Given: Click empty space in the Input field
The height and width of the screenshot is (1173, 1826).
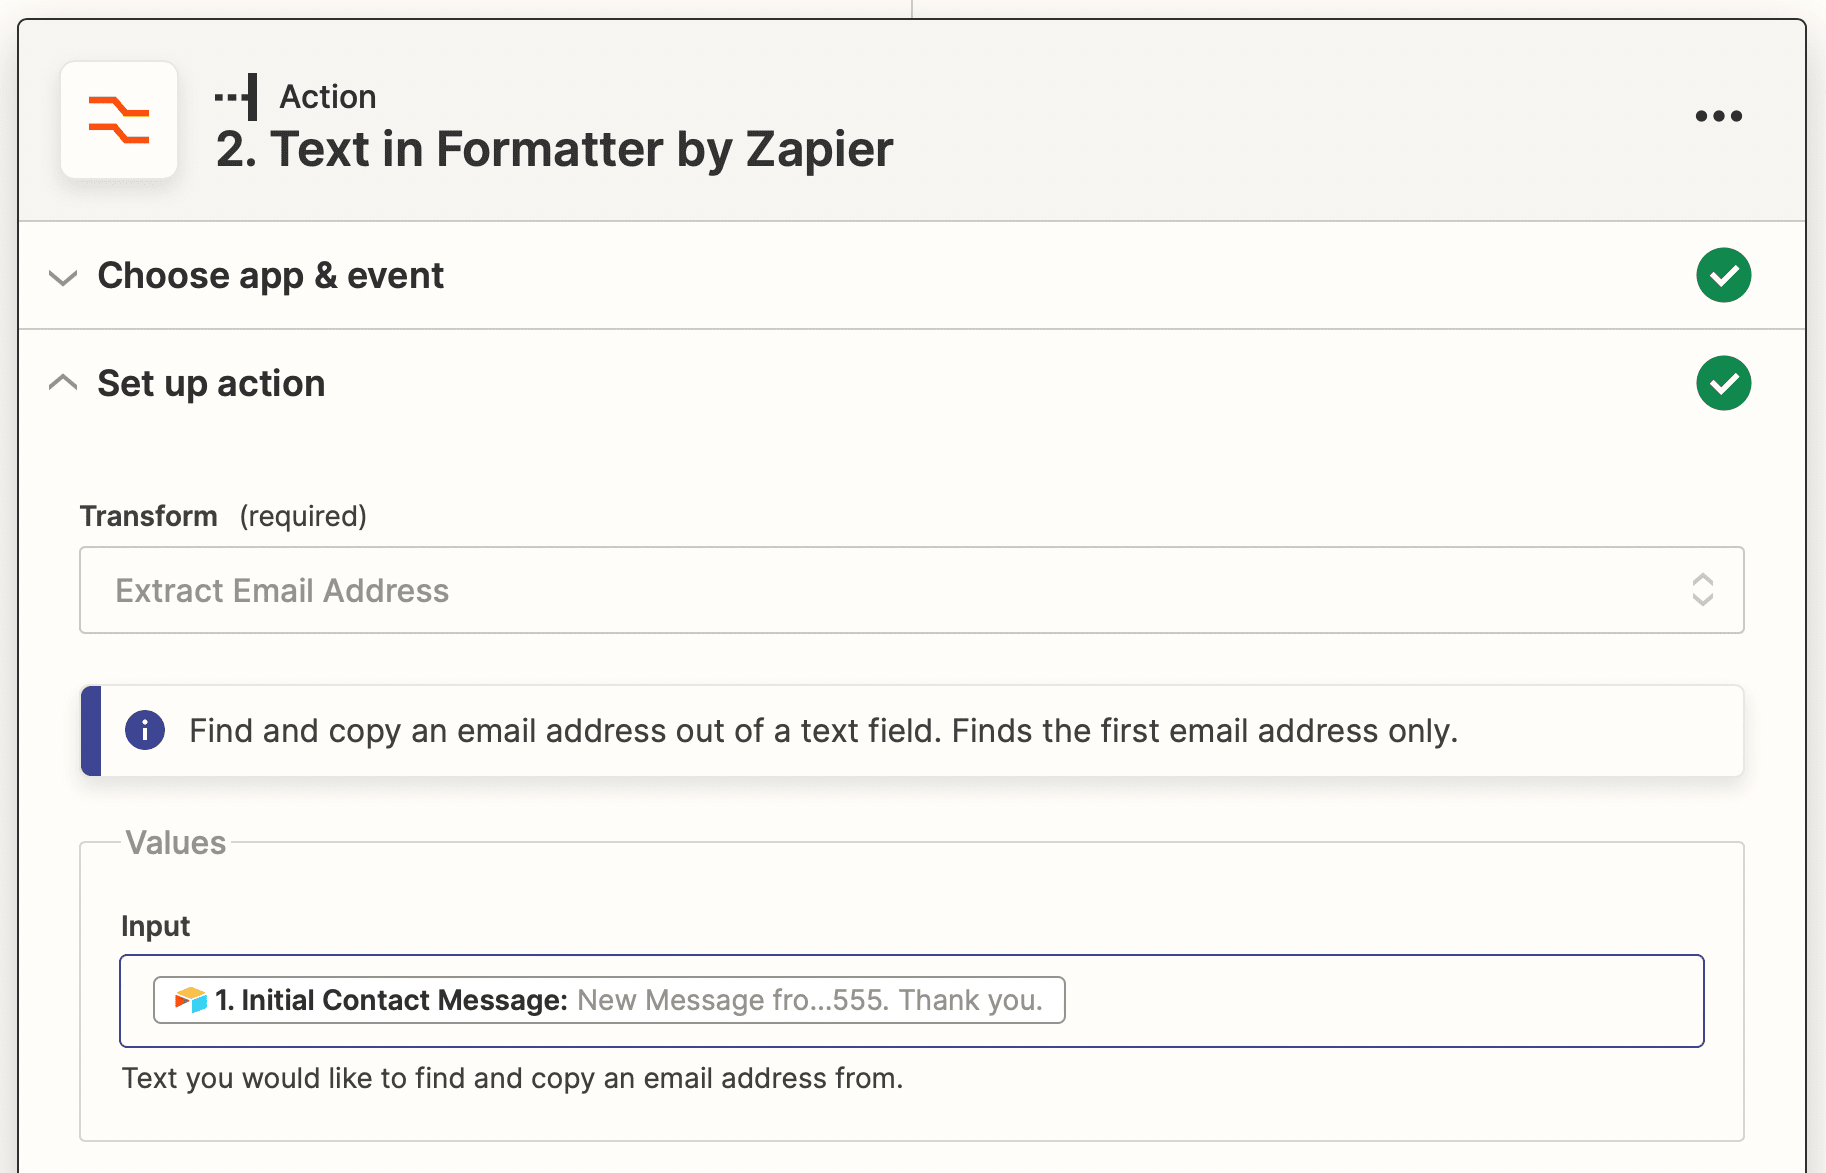Looking at the screenshot, I should tap(1380, 1000).
